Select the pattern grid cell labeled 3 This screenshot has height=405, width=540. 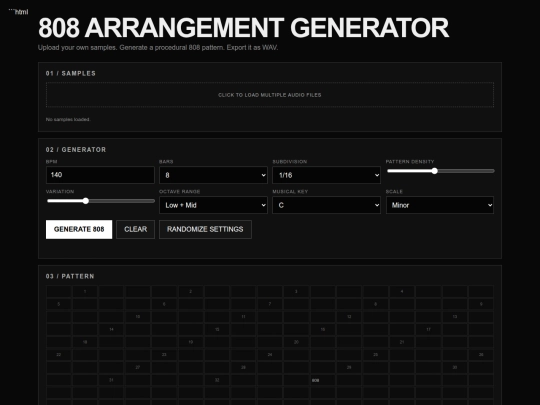point(296,291)
